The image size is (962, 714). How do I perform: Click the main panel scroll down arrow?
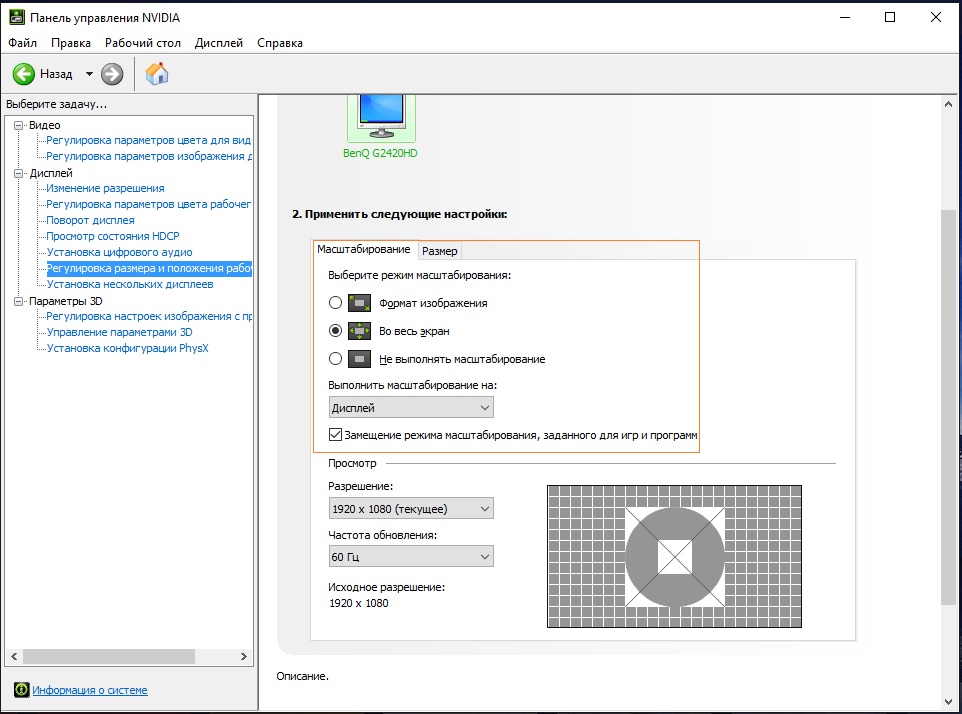[x=949, y=702]
